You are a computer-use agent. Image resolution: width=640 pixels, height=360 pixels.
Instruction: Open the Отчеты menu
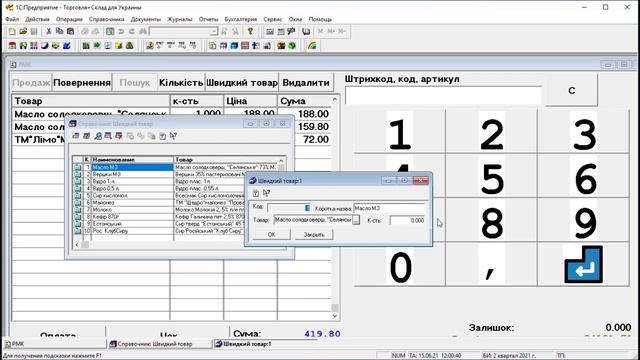208,19
